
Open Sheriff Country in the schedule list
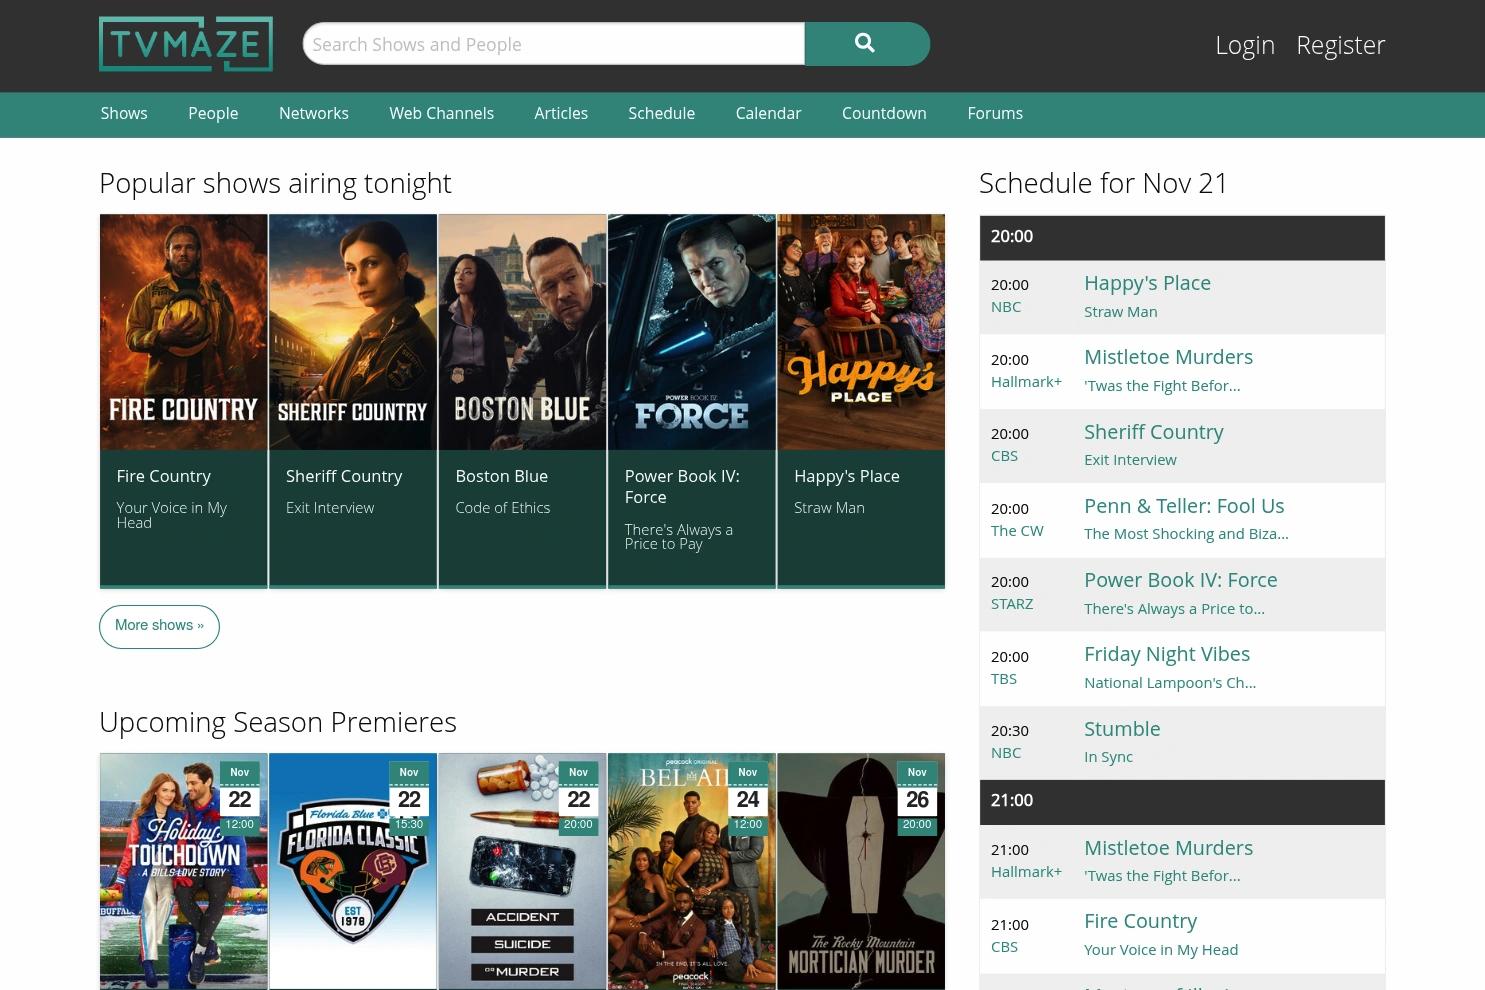1154,432
